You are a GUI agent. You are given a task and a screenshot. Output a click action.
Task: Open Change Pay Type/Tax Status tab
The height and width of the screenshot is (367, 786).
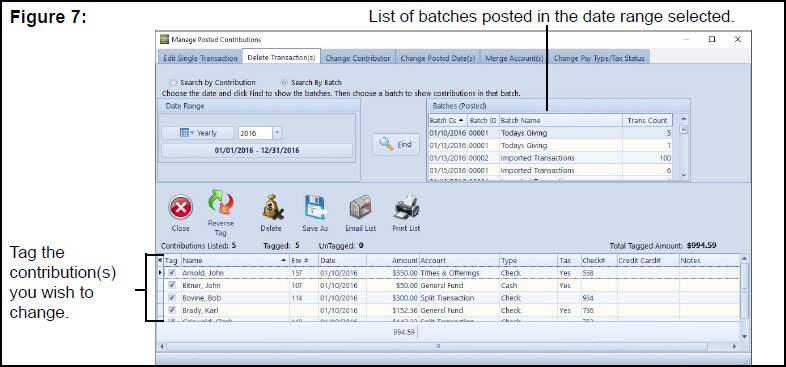(x=599, y=58)
